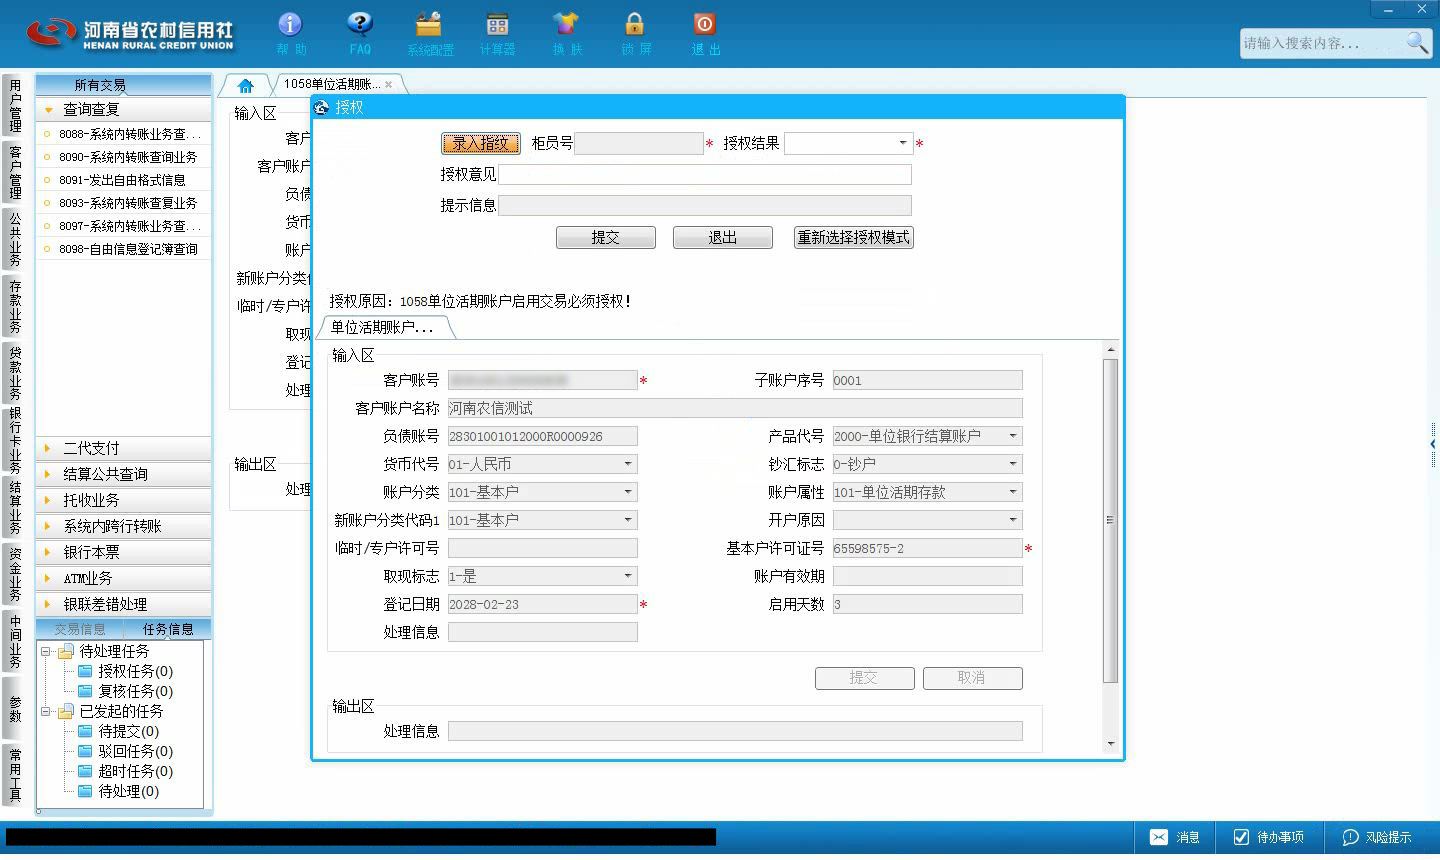Viewport: 1440px width, 860px height.
Task: Click the search magnifier icon
Action: click(x=1417, y=42)
